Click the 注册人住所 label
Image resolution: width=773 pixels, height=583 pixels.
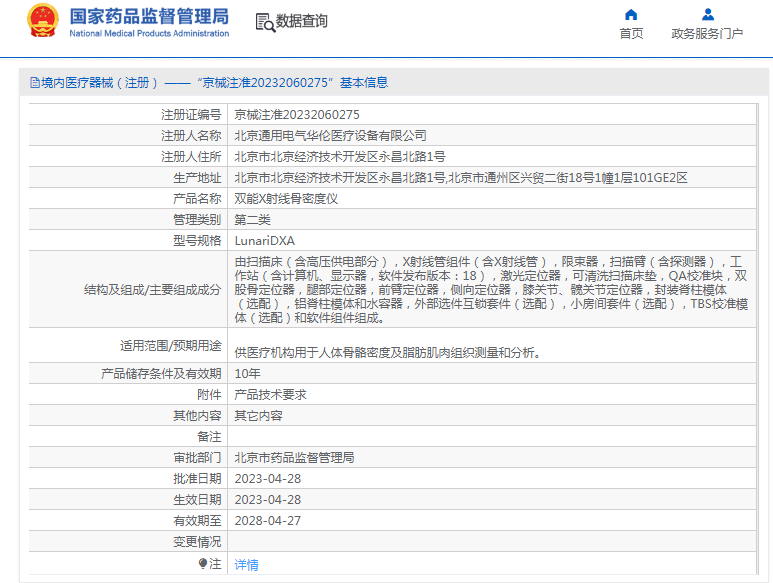191,157
